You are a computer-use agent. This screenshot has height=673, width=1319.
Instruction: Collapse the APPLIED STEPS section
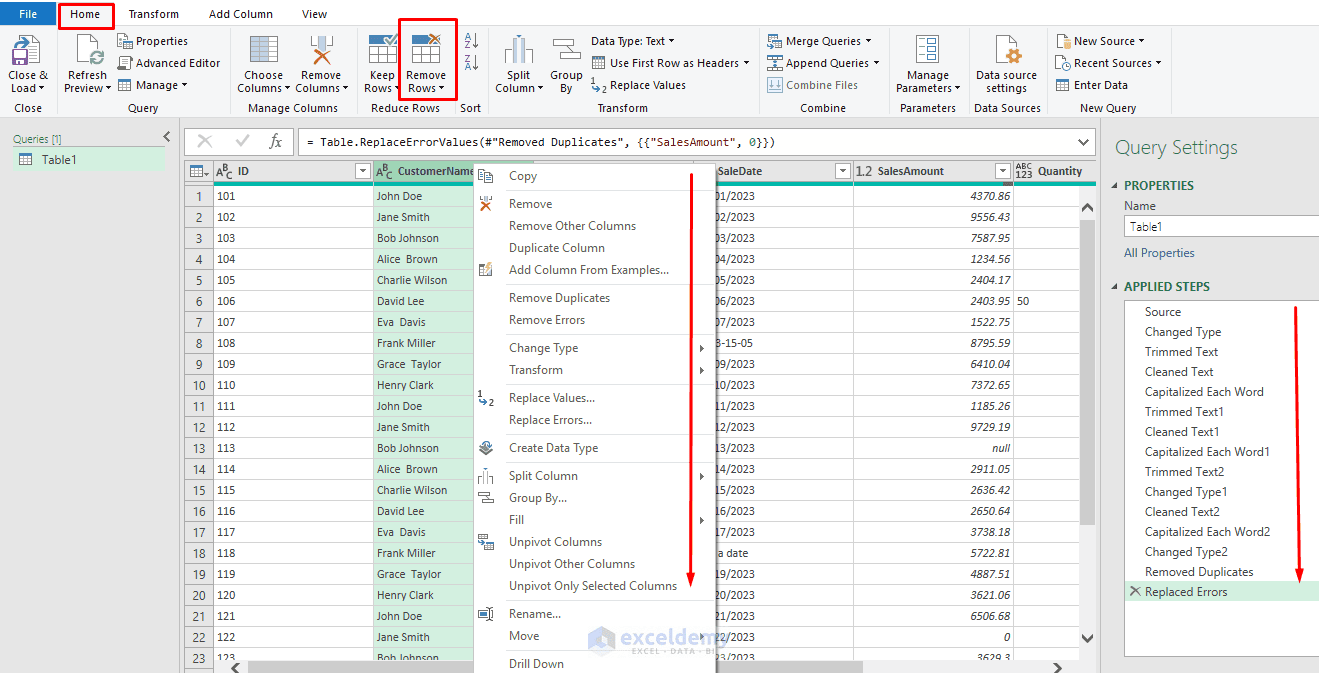1115,286
